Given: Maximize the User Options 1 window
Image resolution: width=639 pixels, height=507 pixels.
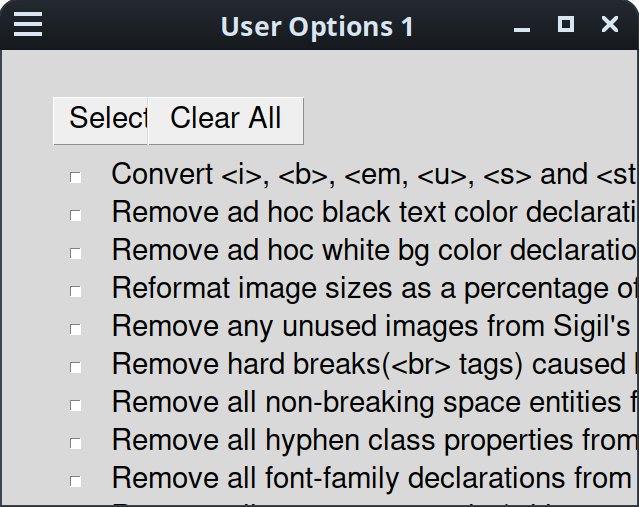Looking at the screenshot, I should (566, 25).
